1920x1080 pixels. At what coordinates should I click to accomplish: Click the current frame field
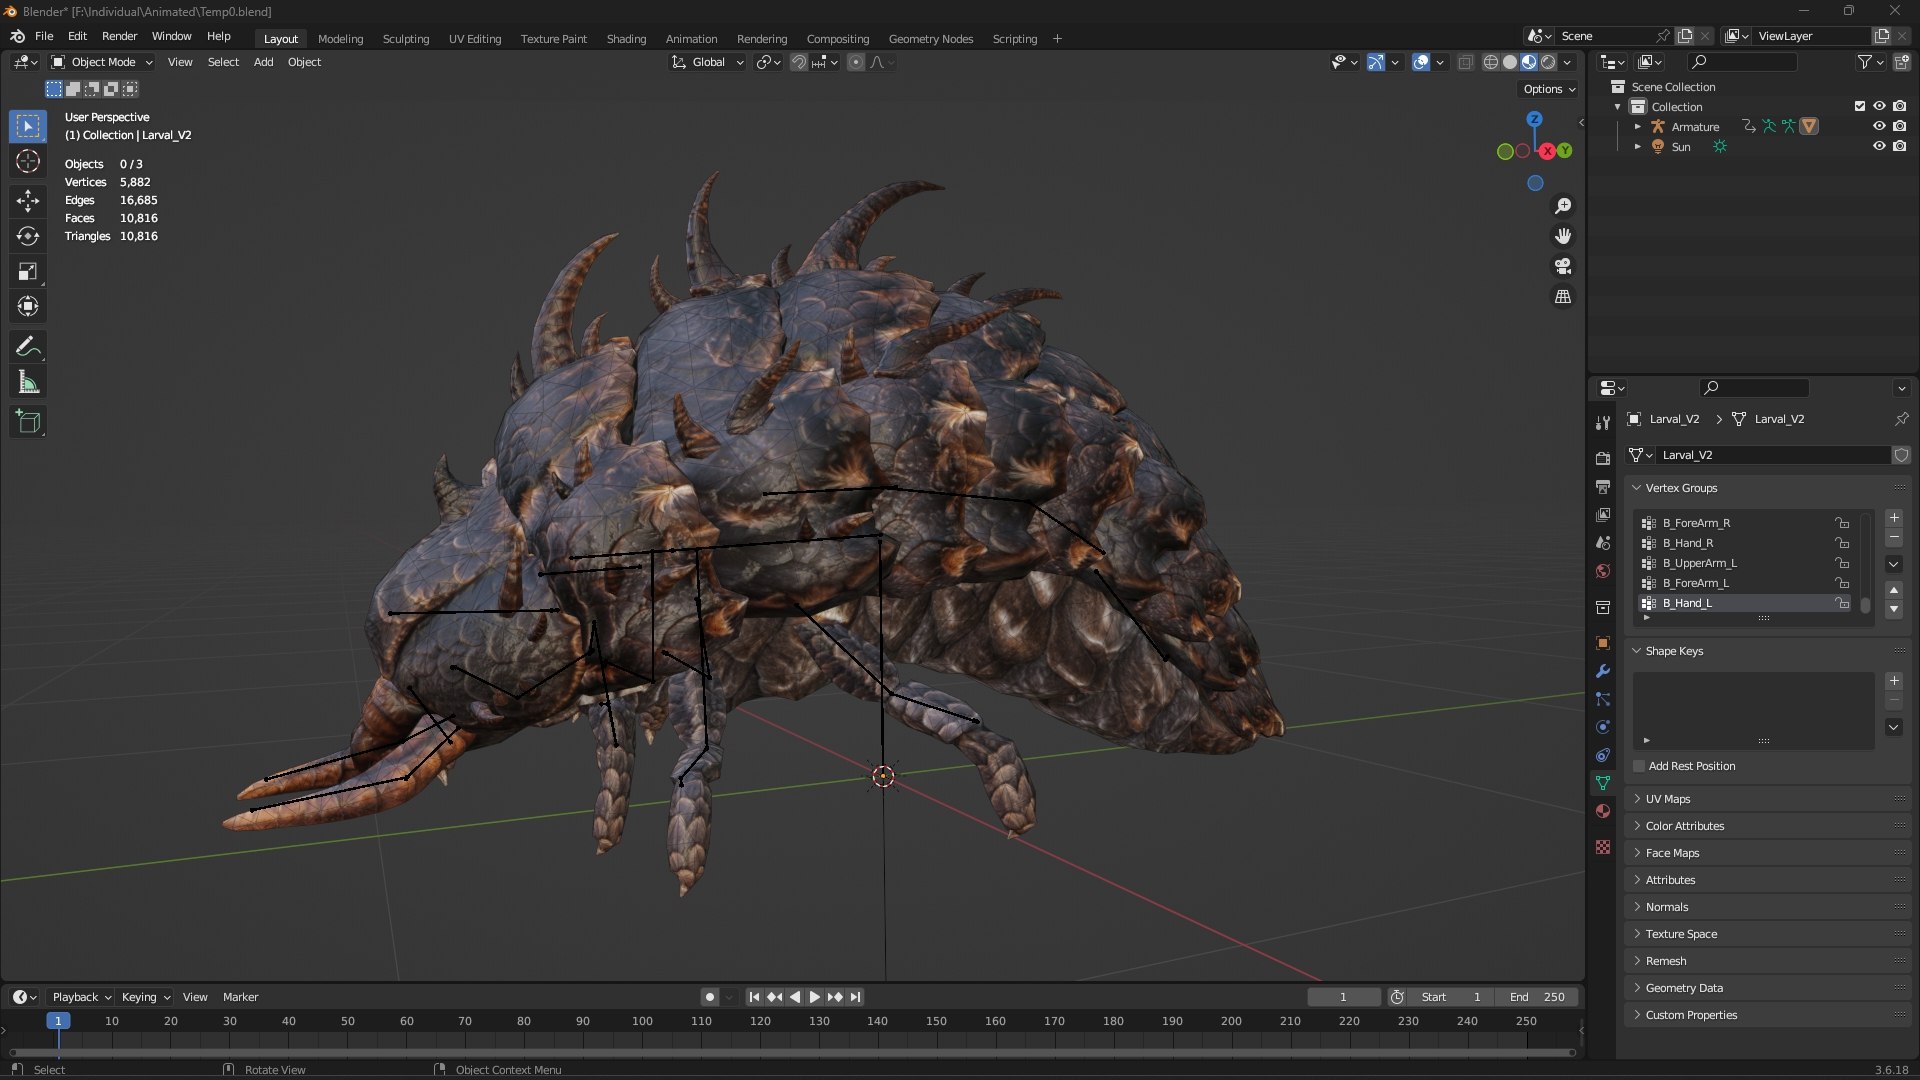1343,997
